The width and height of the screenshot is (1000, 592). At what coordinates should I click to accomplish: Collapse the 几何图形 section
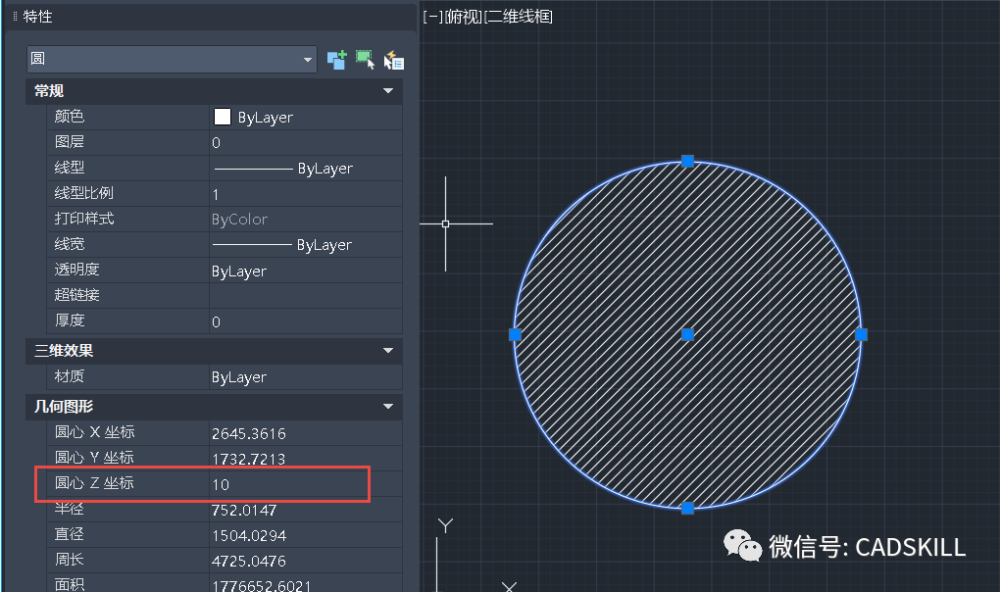click(388, 406)
